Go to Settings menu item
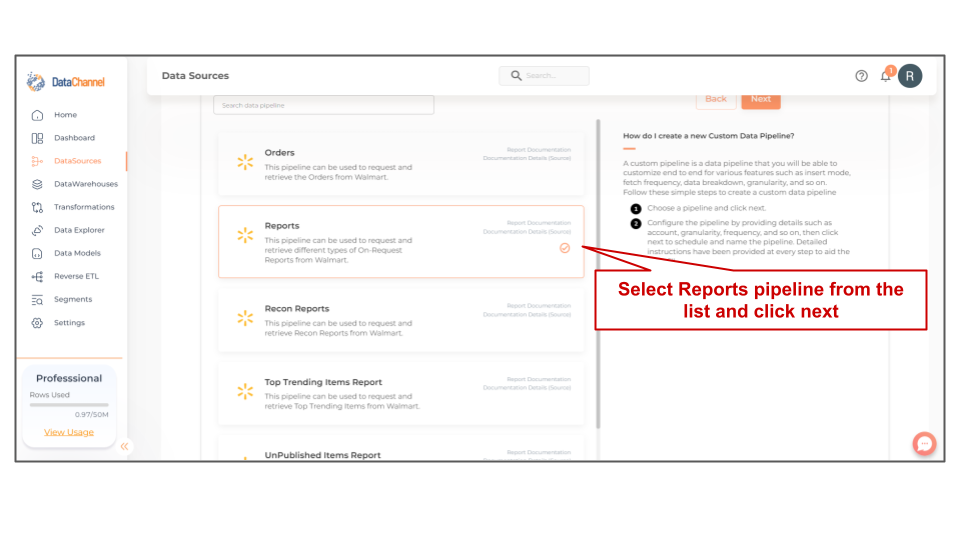This screenshot has width=960, height=540. point(69,323)
